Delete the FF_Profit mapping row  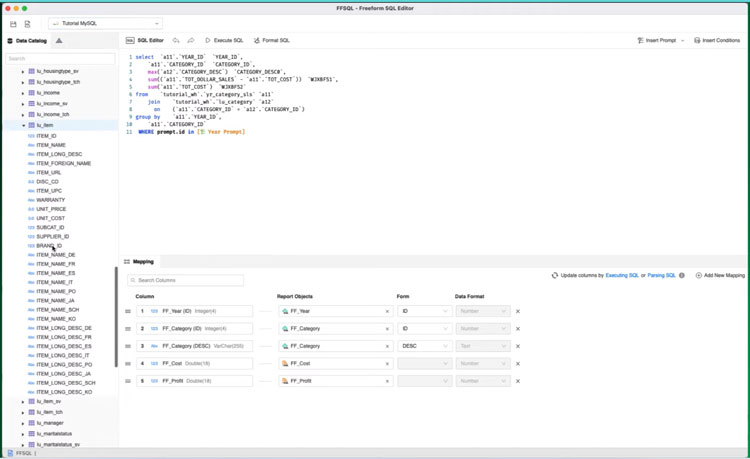[x=518, y=381]
